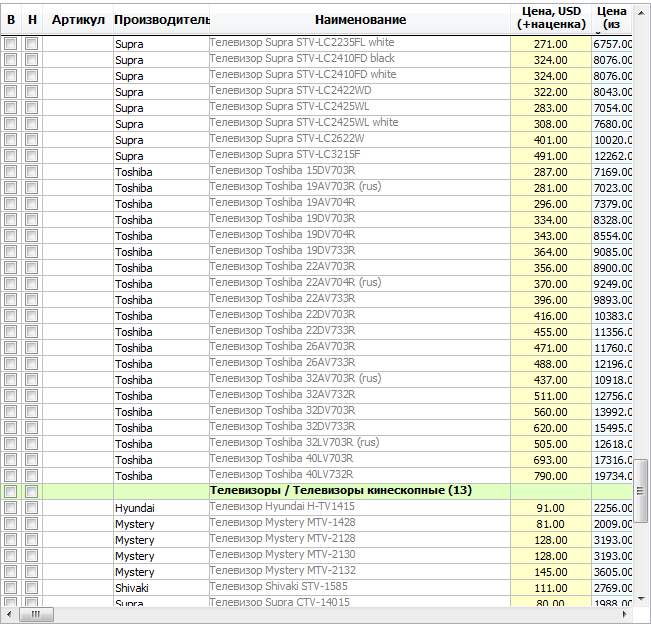Click the horizontal scrollbar thumb

pos(37,614)
